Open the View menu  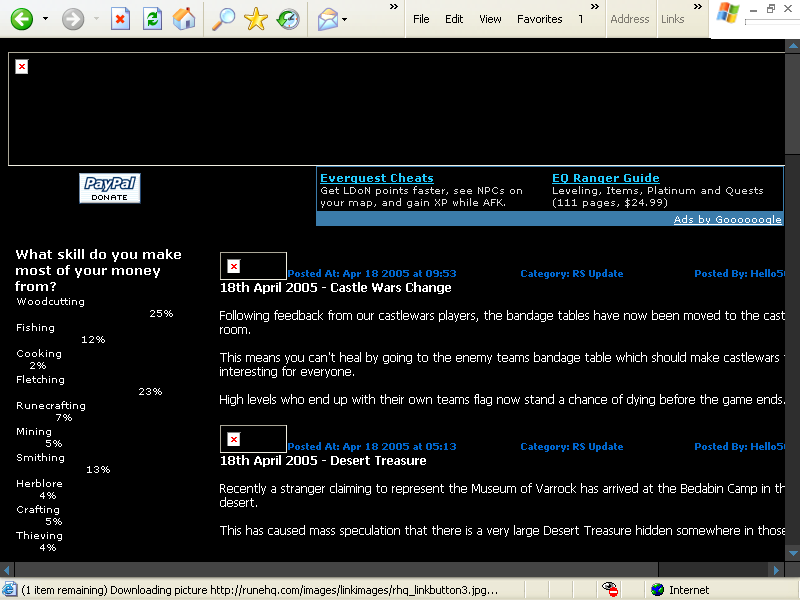pyautogui.click(x=490, y=19)
